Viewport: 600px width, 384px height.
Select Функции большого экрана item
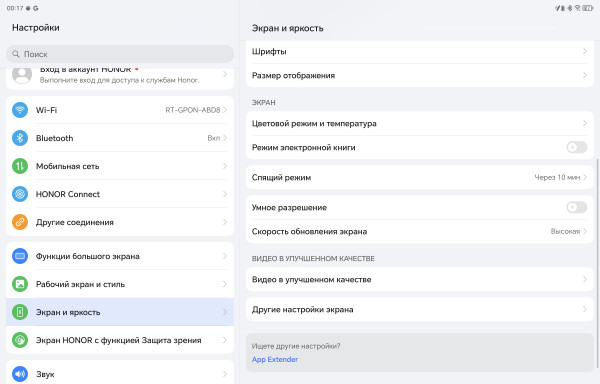tap(120, 256)
